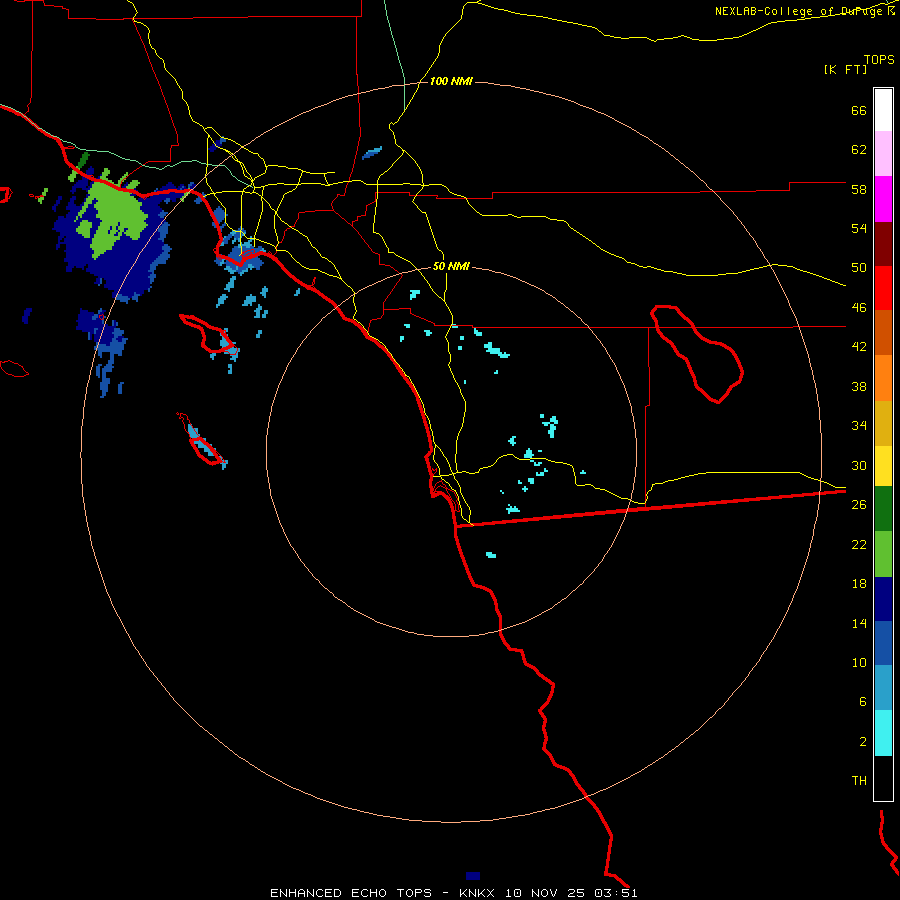Click the medium blue legend swatch
900x900 pixels.
pyautogui.click(x=883, y=643)
